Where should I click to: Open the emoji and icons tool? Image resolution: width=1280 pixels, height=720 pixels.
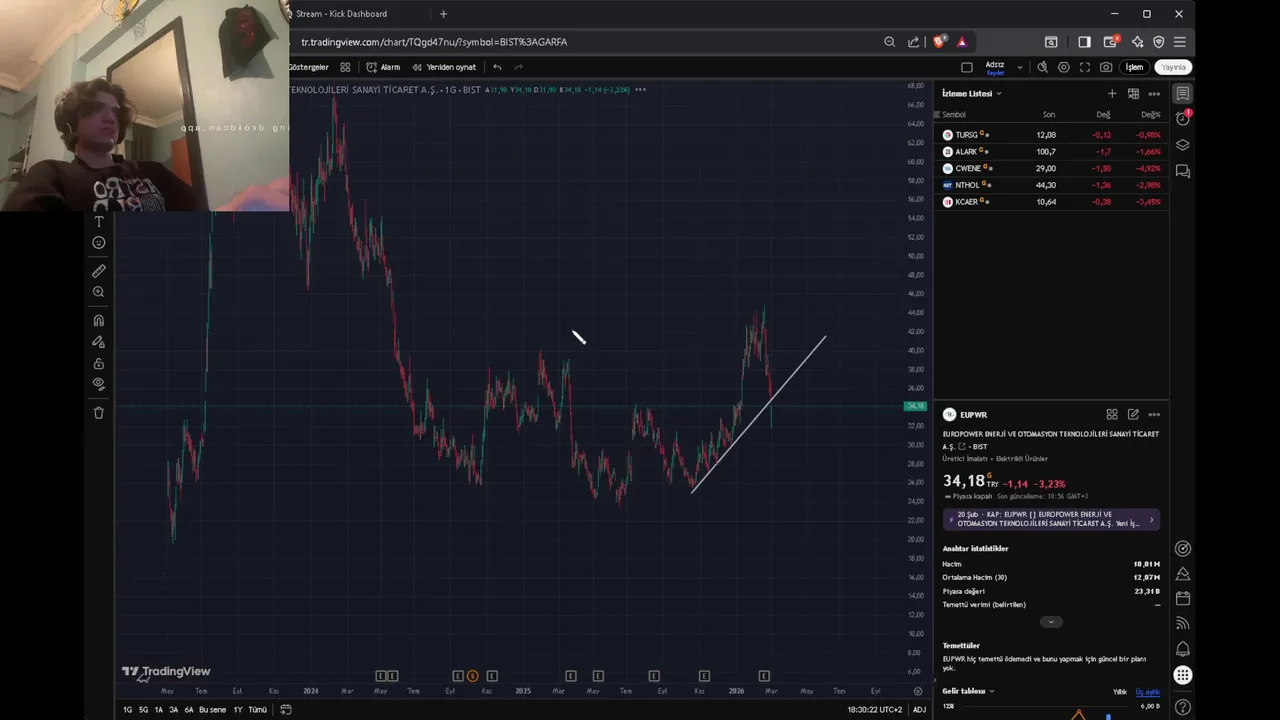(x=98, y=243)
